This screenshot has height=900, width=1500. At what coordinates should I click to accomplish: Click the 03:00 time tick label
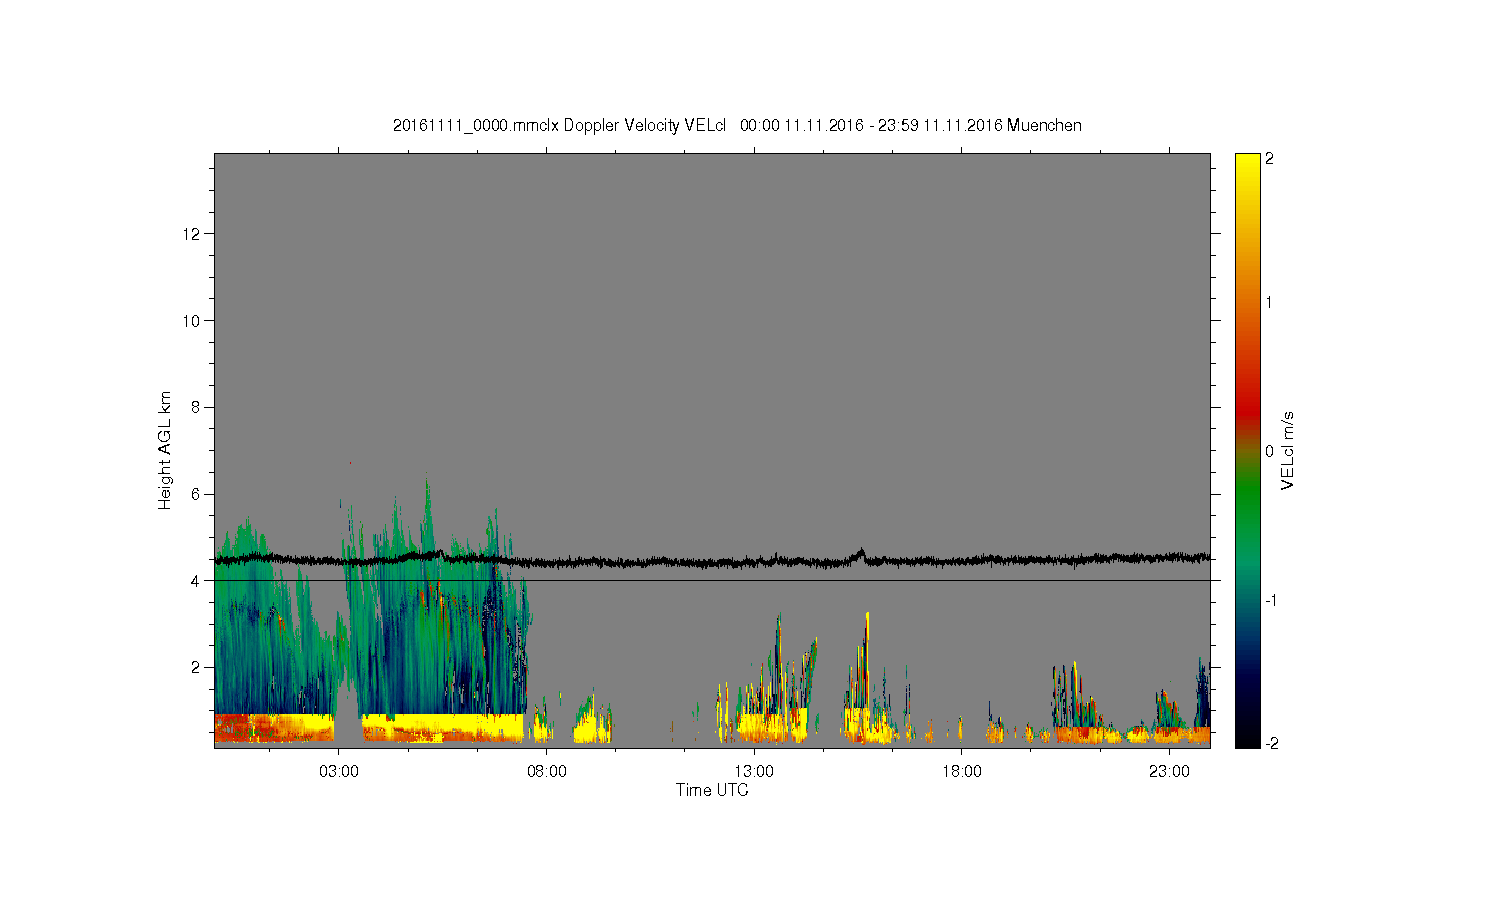[x=338, y=771]
